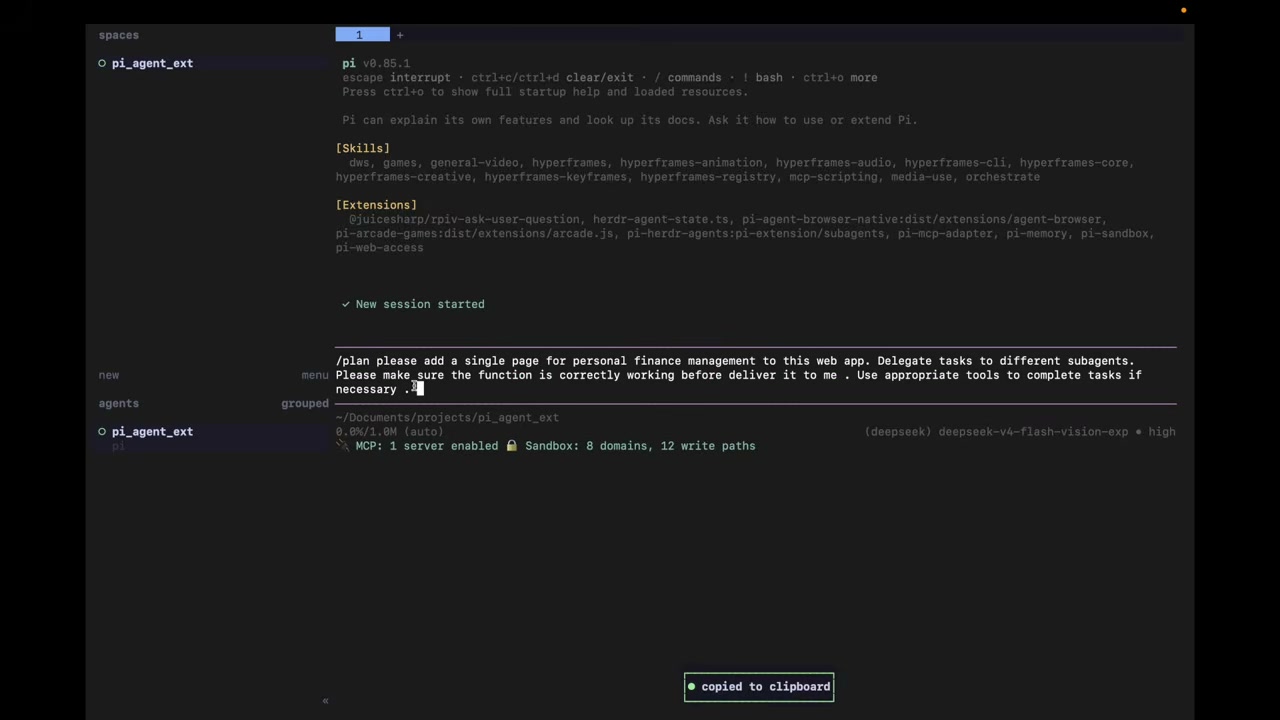The height and width of the screenshot is (720, 1280).
Task: Click the green dot in the clipboard toast
Action: [691, 687]
